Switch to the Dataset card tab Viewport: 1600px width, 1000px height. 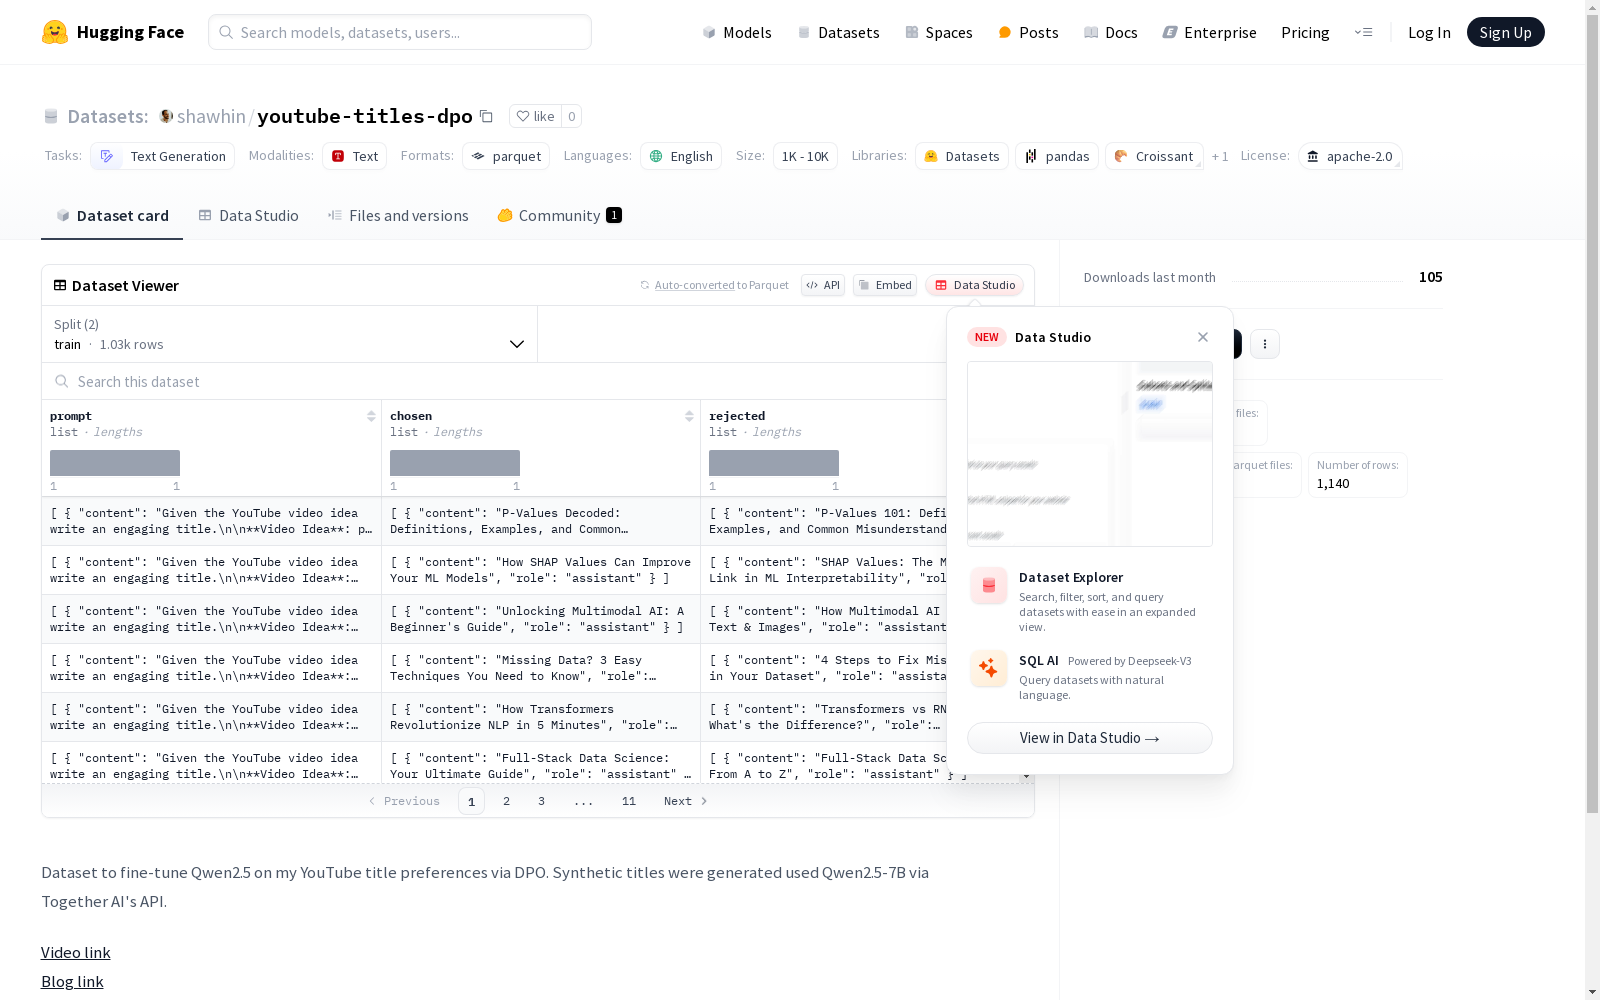pyautogui.click(x=112, y=215)
